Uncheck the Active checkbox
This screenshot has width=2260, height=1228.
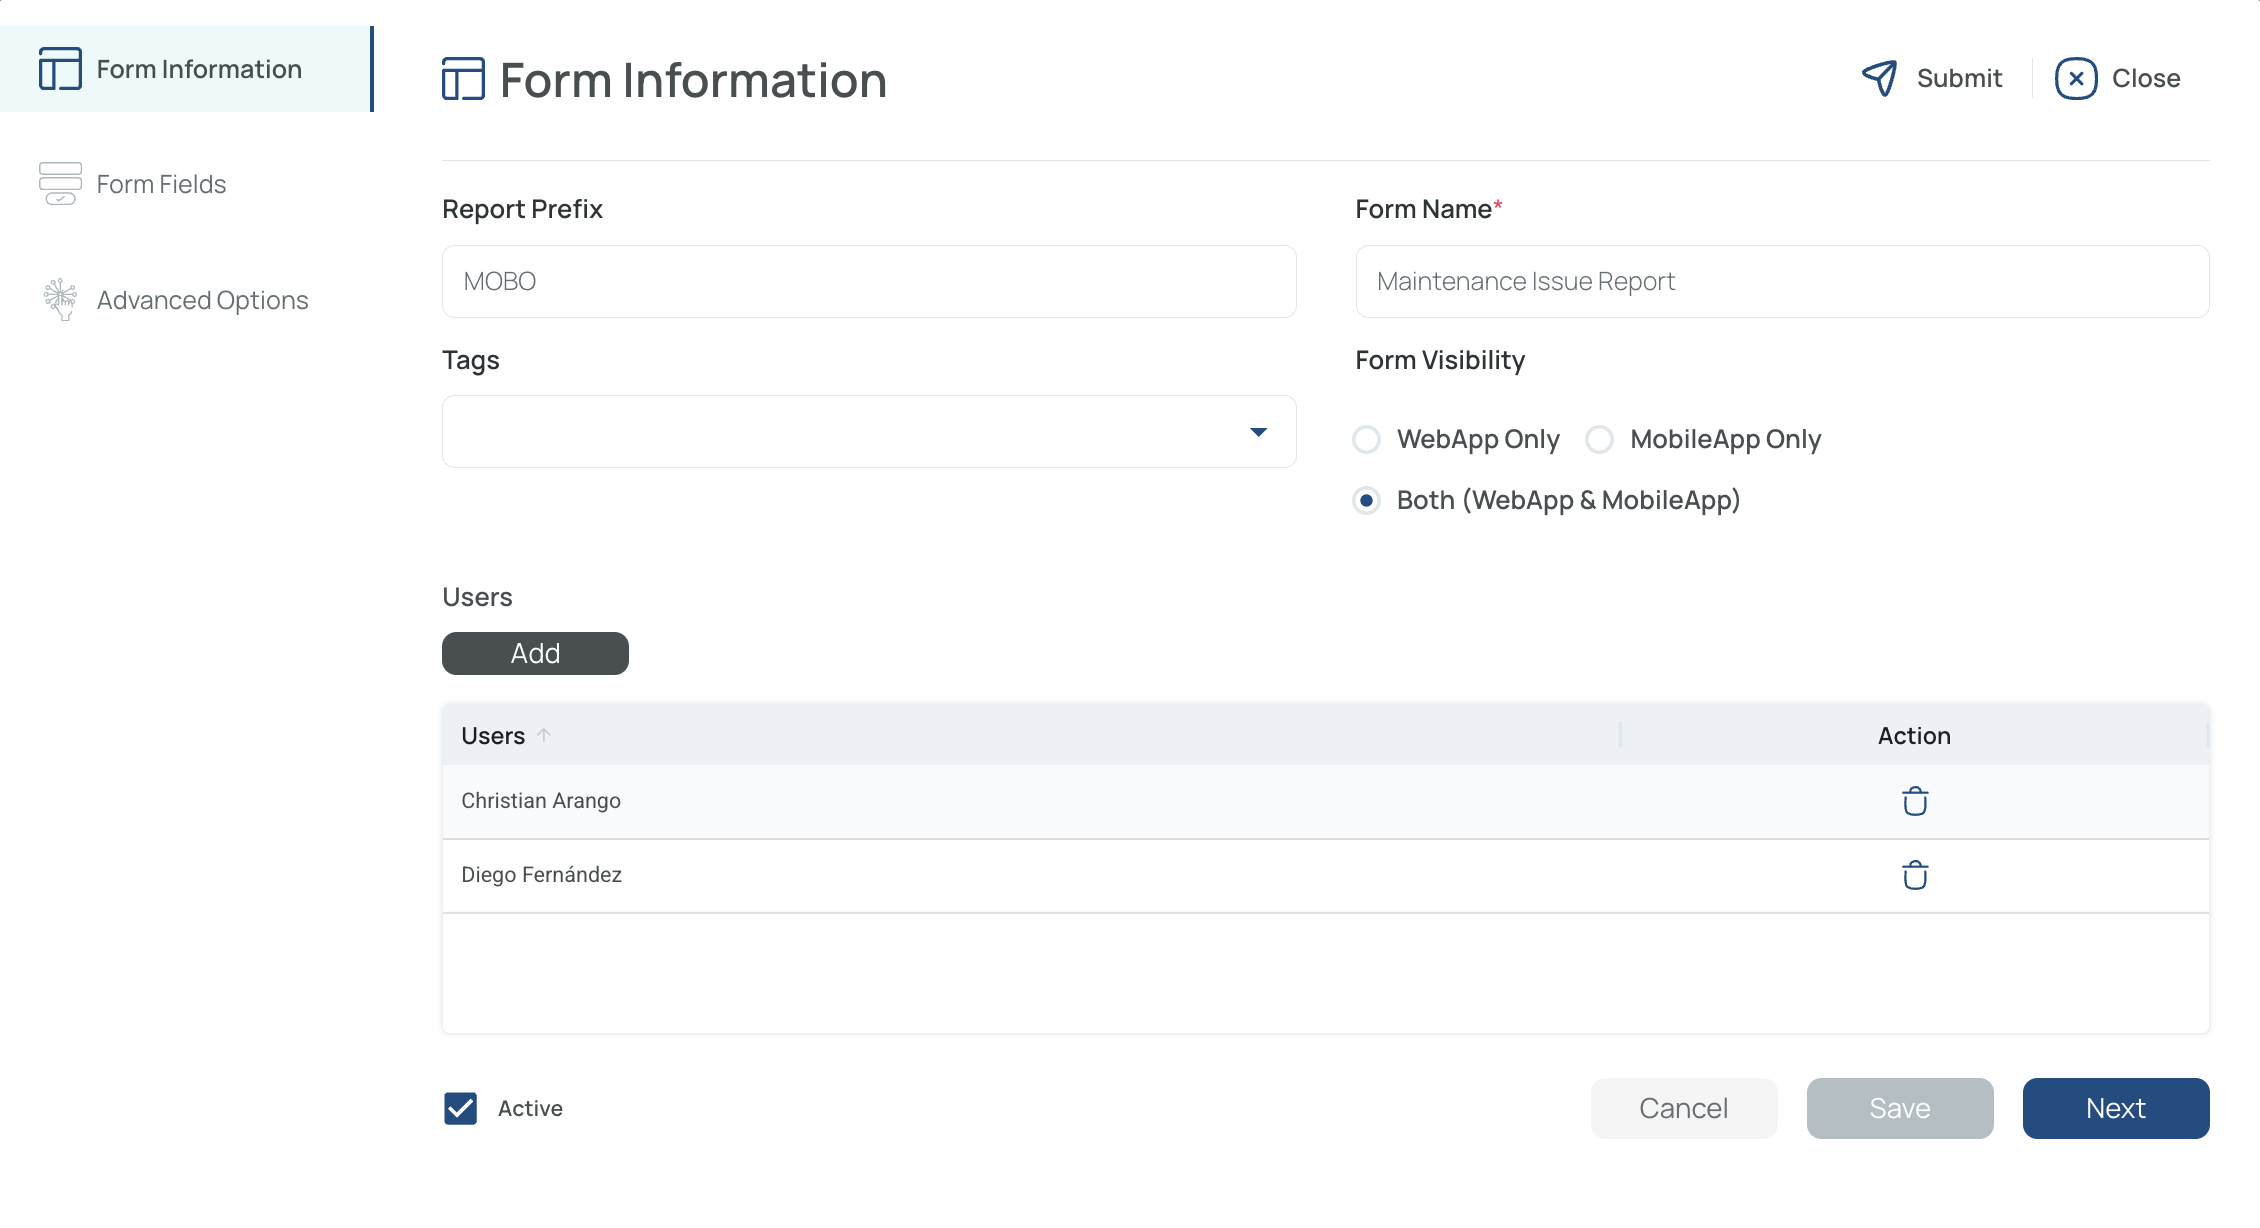pos(460,1108)
